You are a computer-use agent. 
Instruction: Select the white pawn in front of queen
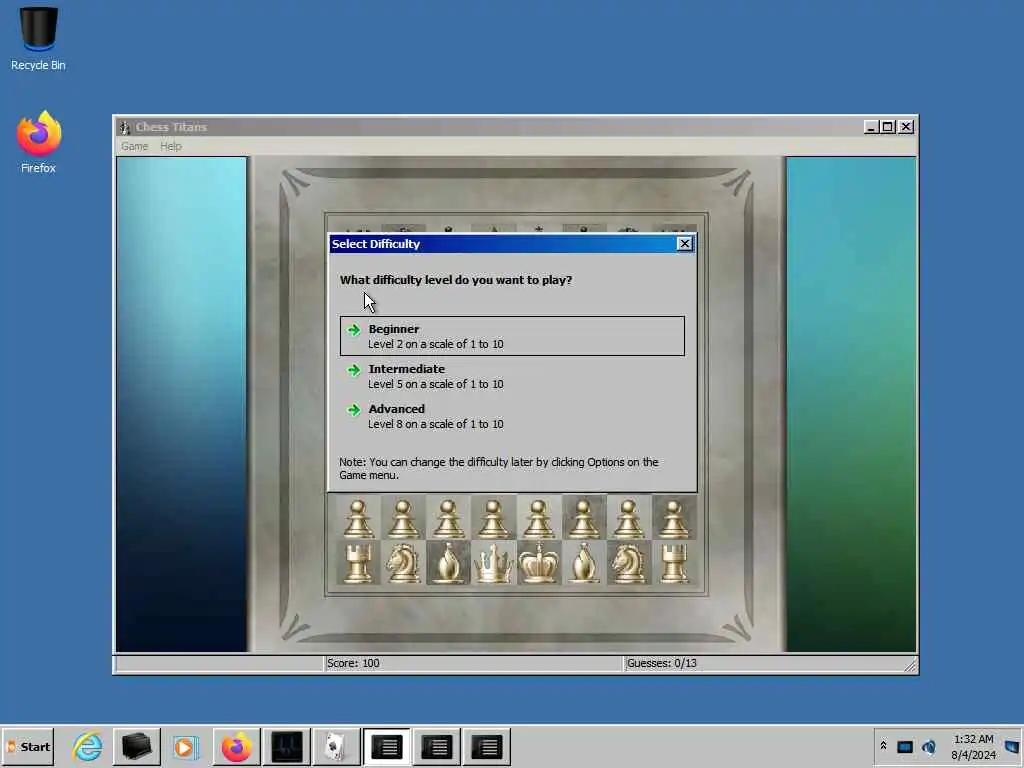[493, 519]
